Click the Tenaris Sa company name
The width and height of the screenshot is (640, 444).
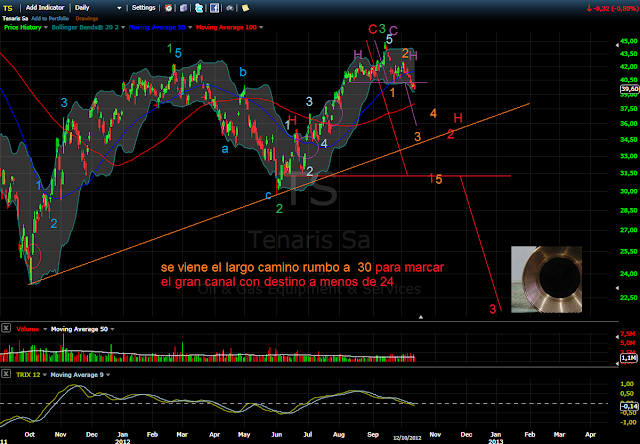(x=15, y=18)
